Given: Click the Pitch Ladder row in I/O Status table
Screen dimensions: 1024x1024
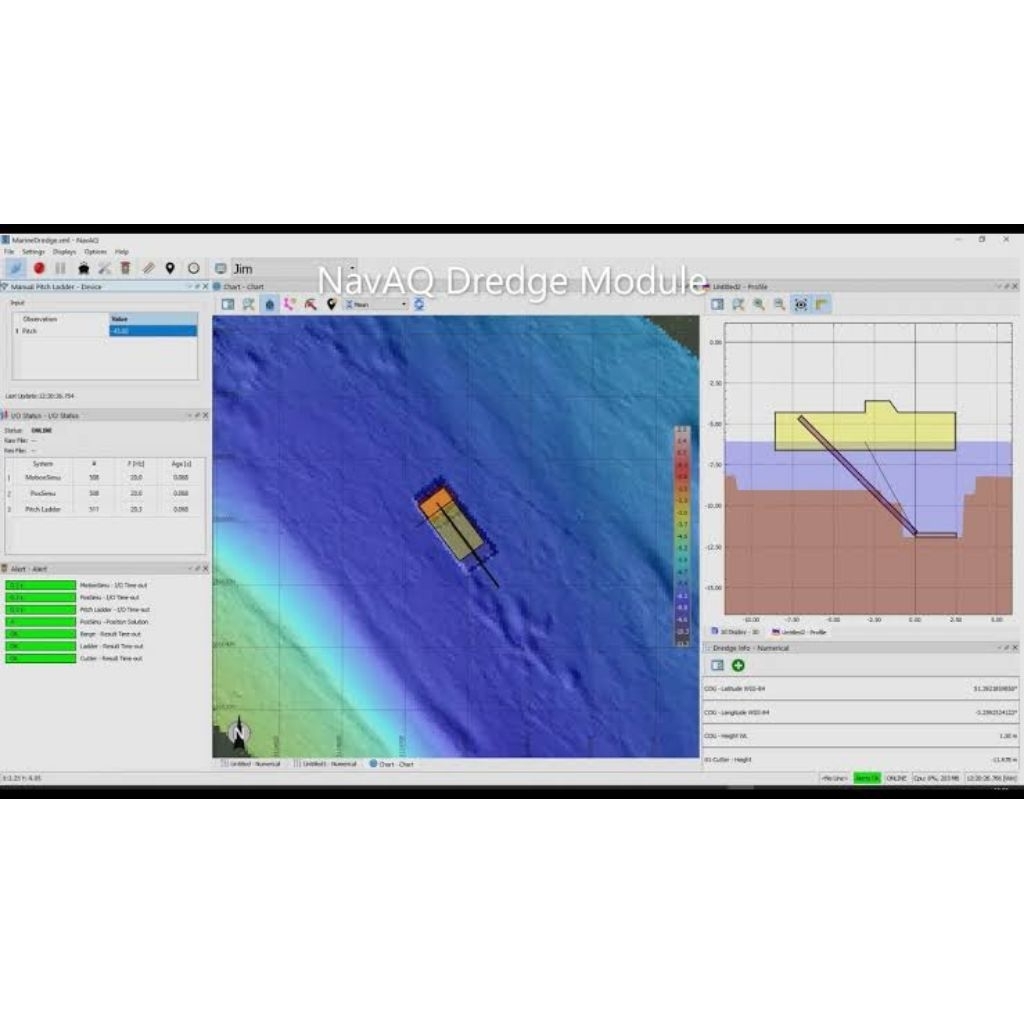Looking at the screenshot, I should 104,509.
